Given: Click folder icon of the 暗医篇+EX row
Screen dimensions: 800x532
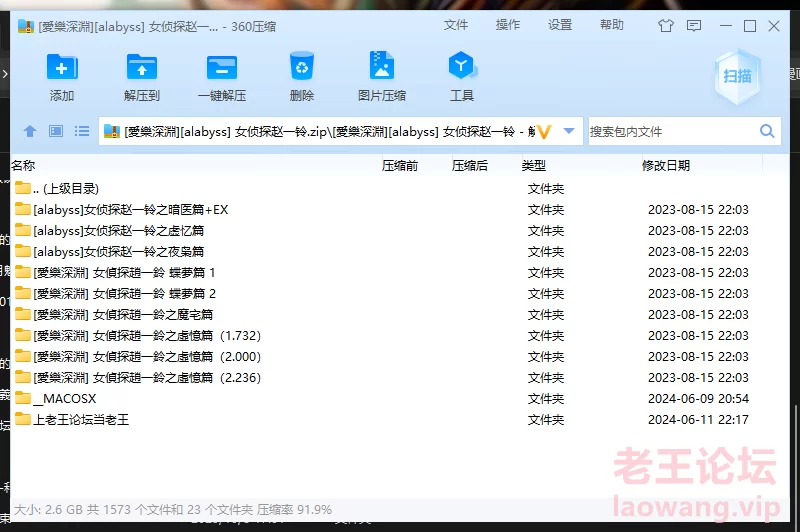Looking at the screenshot, I should click(x=22, y=209).
